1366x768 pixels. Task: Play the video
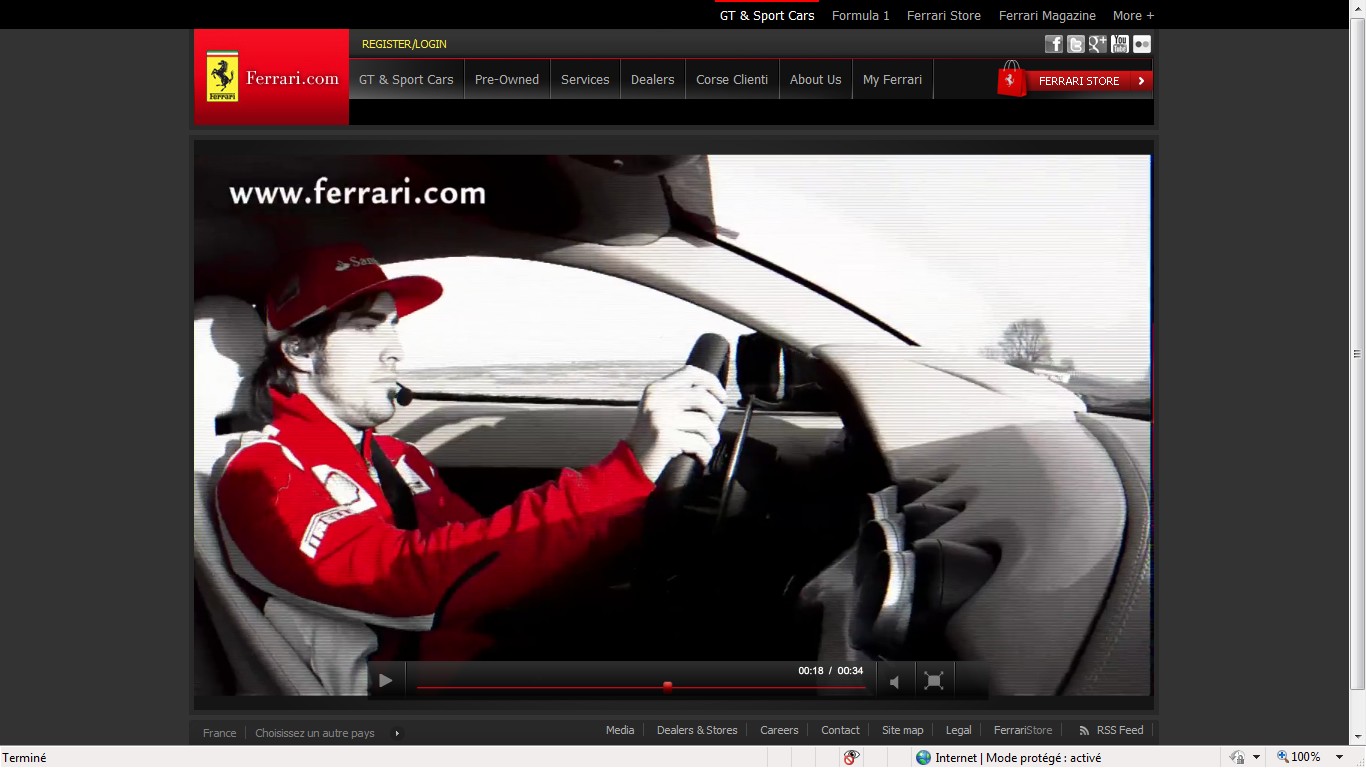[x=385, y=681]
